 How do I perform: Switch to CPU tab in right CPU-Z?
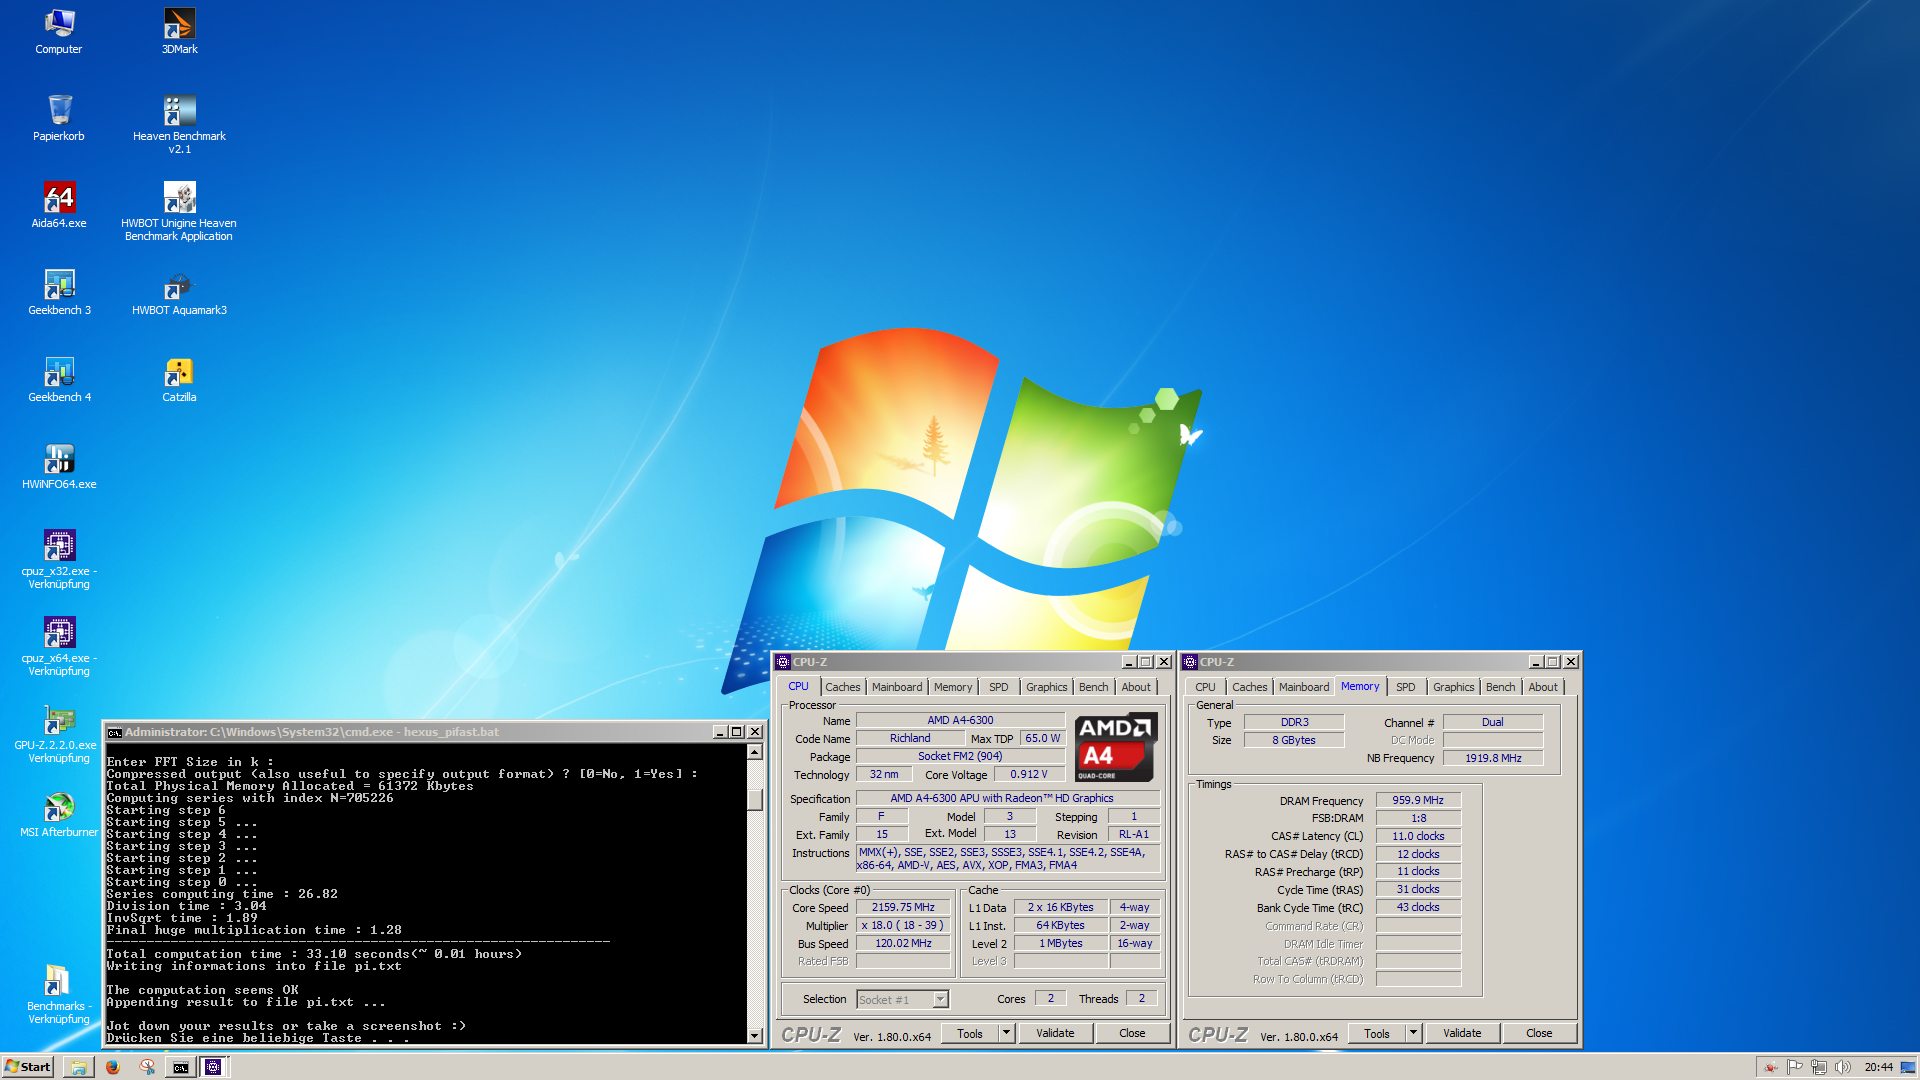(1205, 687)
